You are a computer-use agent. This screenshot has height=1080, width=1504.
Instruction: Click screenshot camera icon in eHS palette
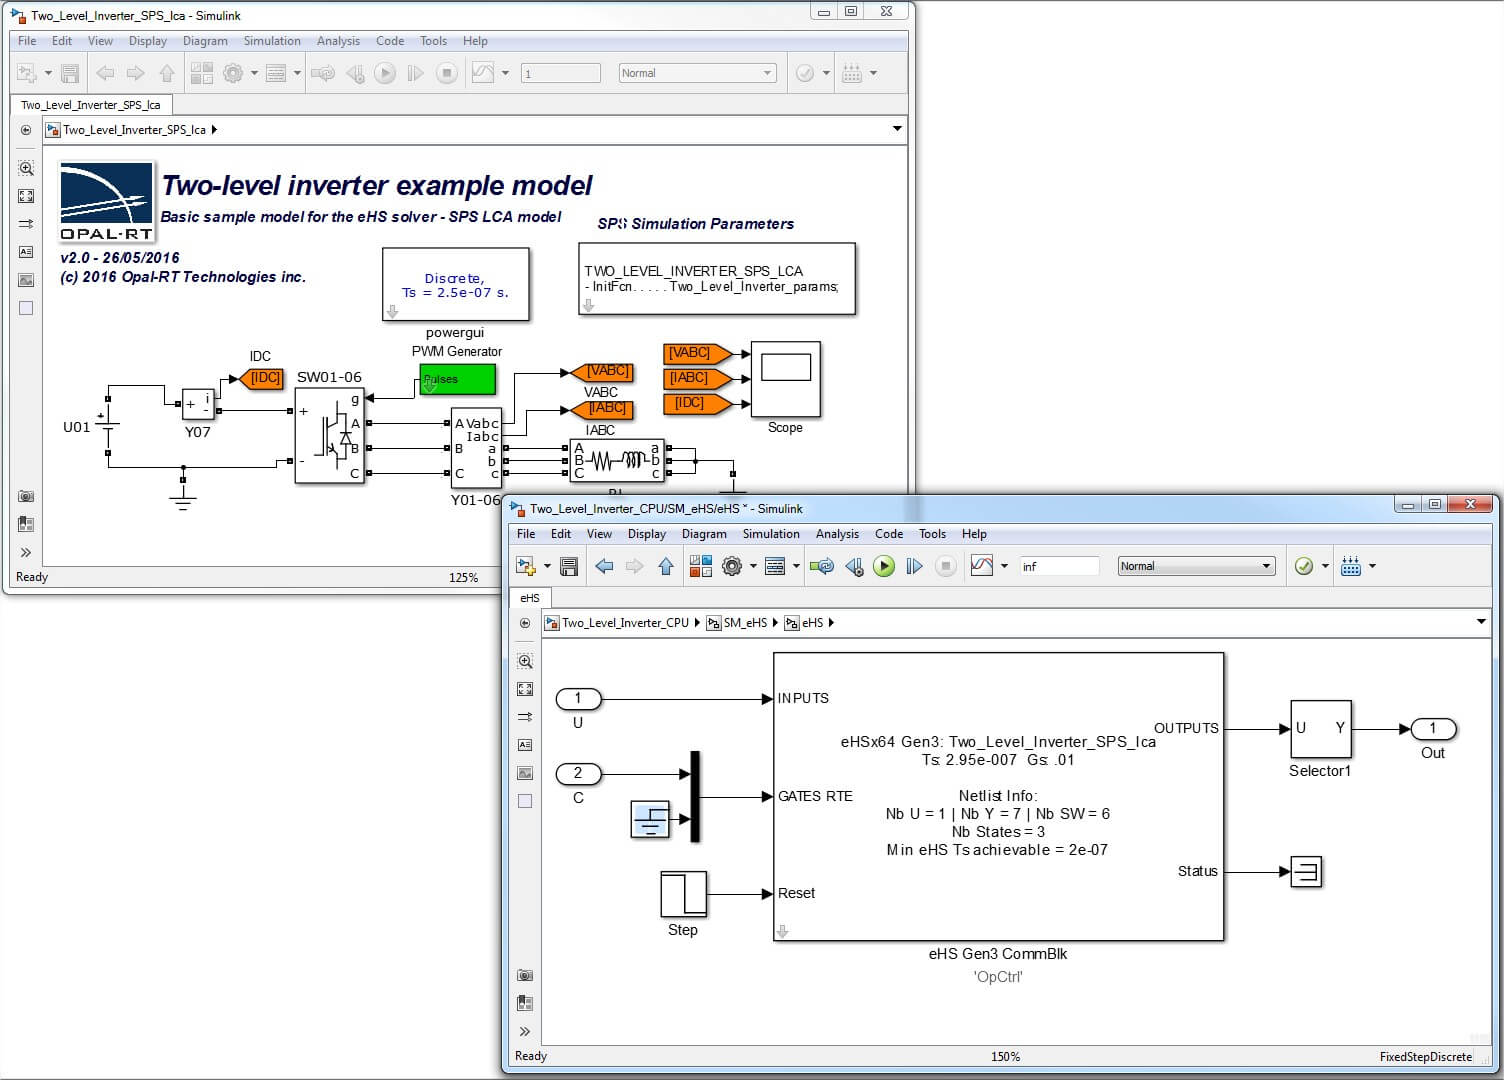[x=525, y=976]
